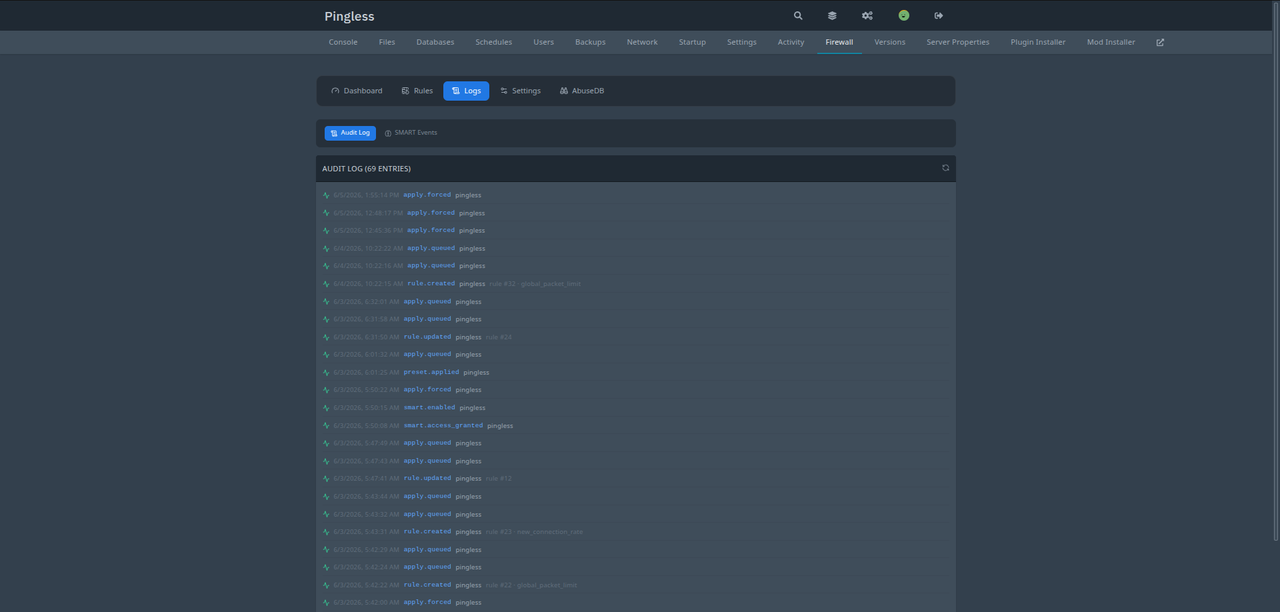Viewport: 1280px width, 612px height.
Task: Click apply.queued entry at 10:22:22 AM
Action: pyautogui.click(x=431, y=248)
